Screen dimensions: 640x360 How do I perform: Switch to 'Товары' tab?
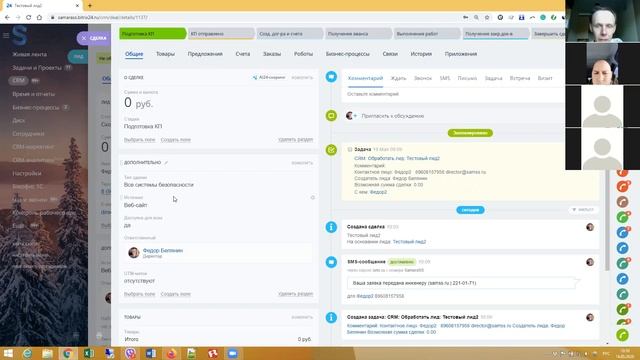(165, 54)
